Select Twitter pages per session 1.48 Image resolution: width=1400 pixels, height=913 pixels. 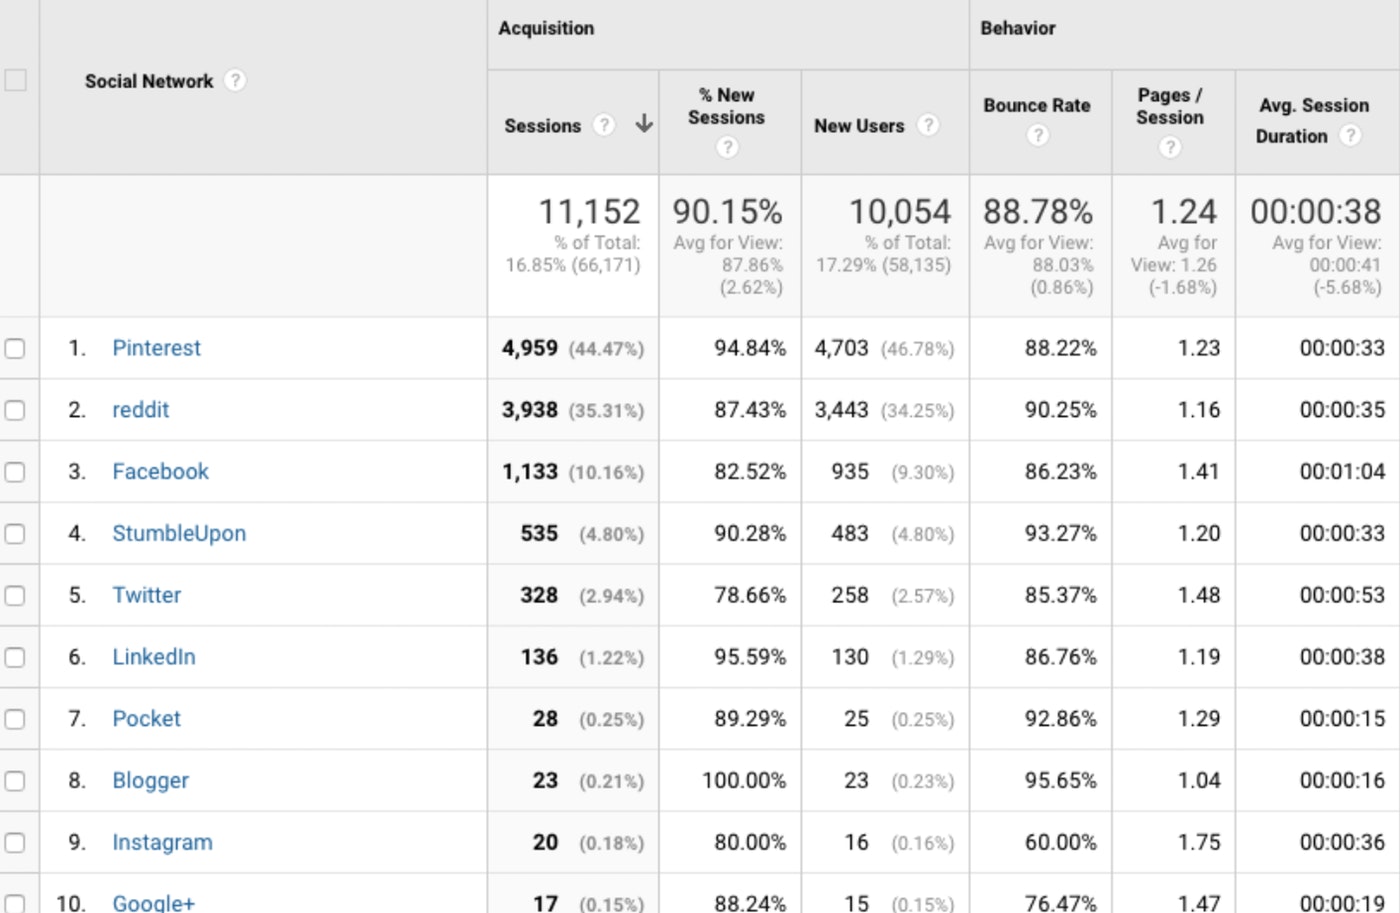point(1199,595)
